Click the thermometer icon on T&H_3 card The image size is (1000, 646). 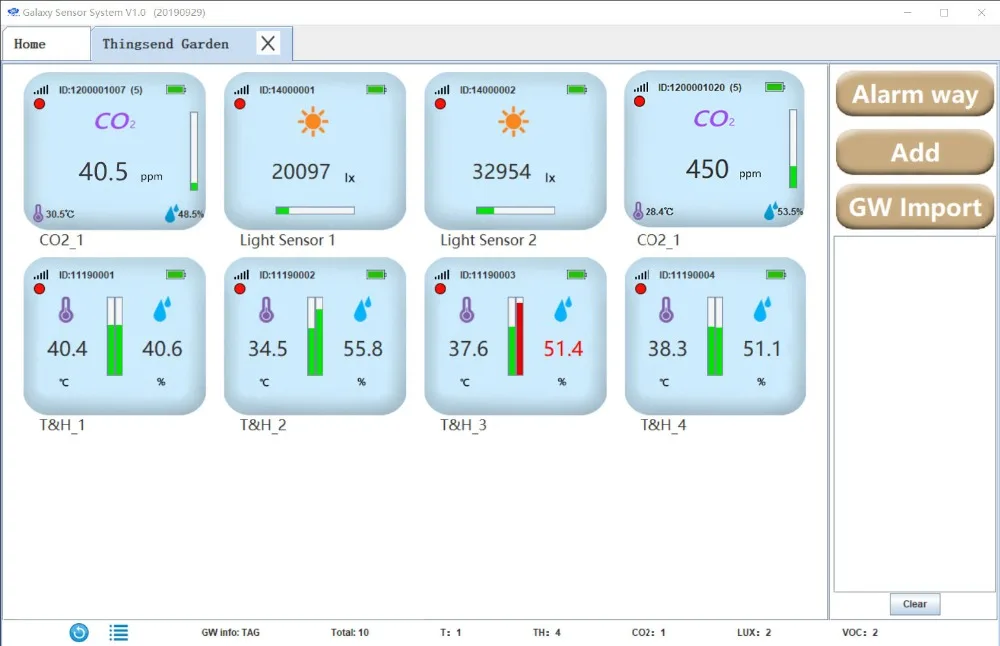[x=467, y=310]
